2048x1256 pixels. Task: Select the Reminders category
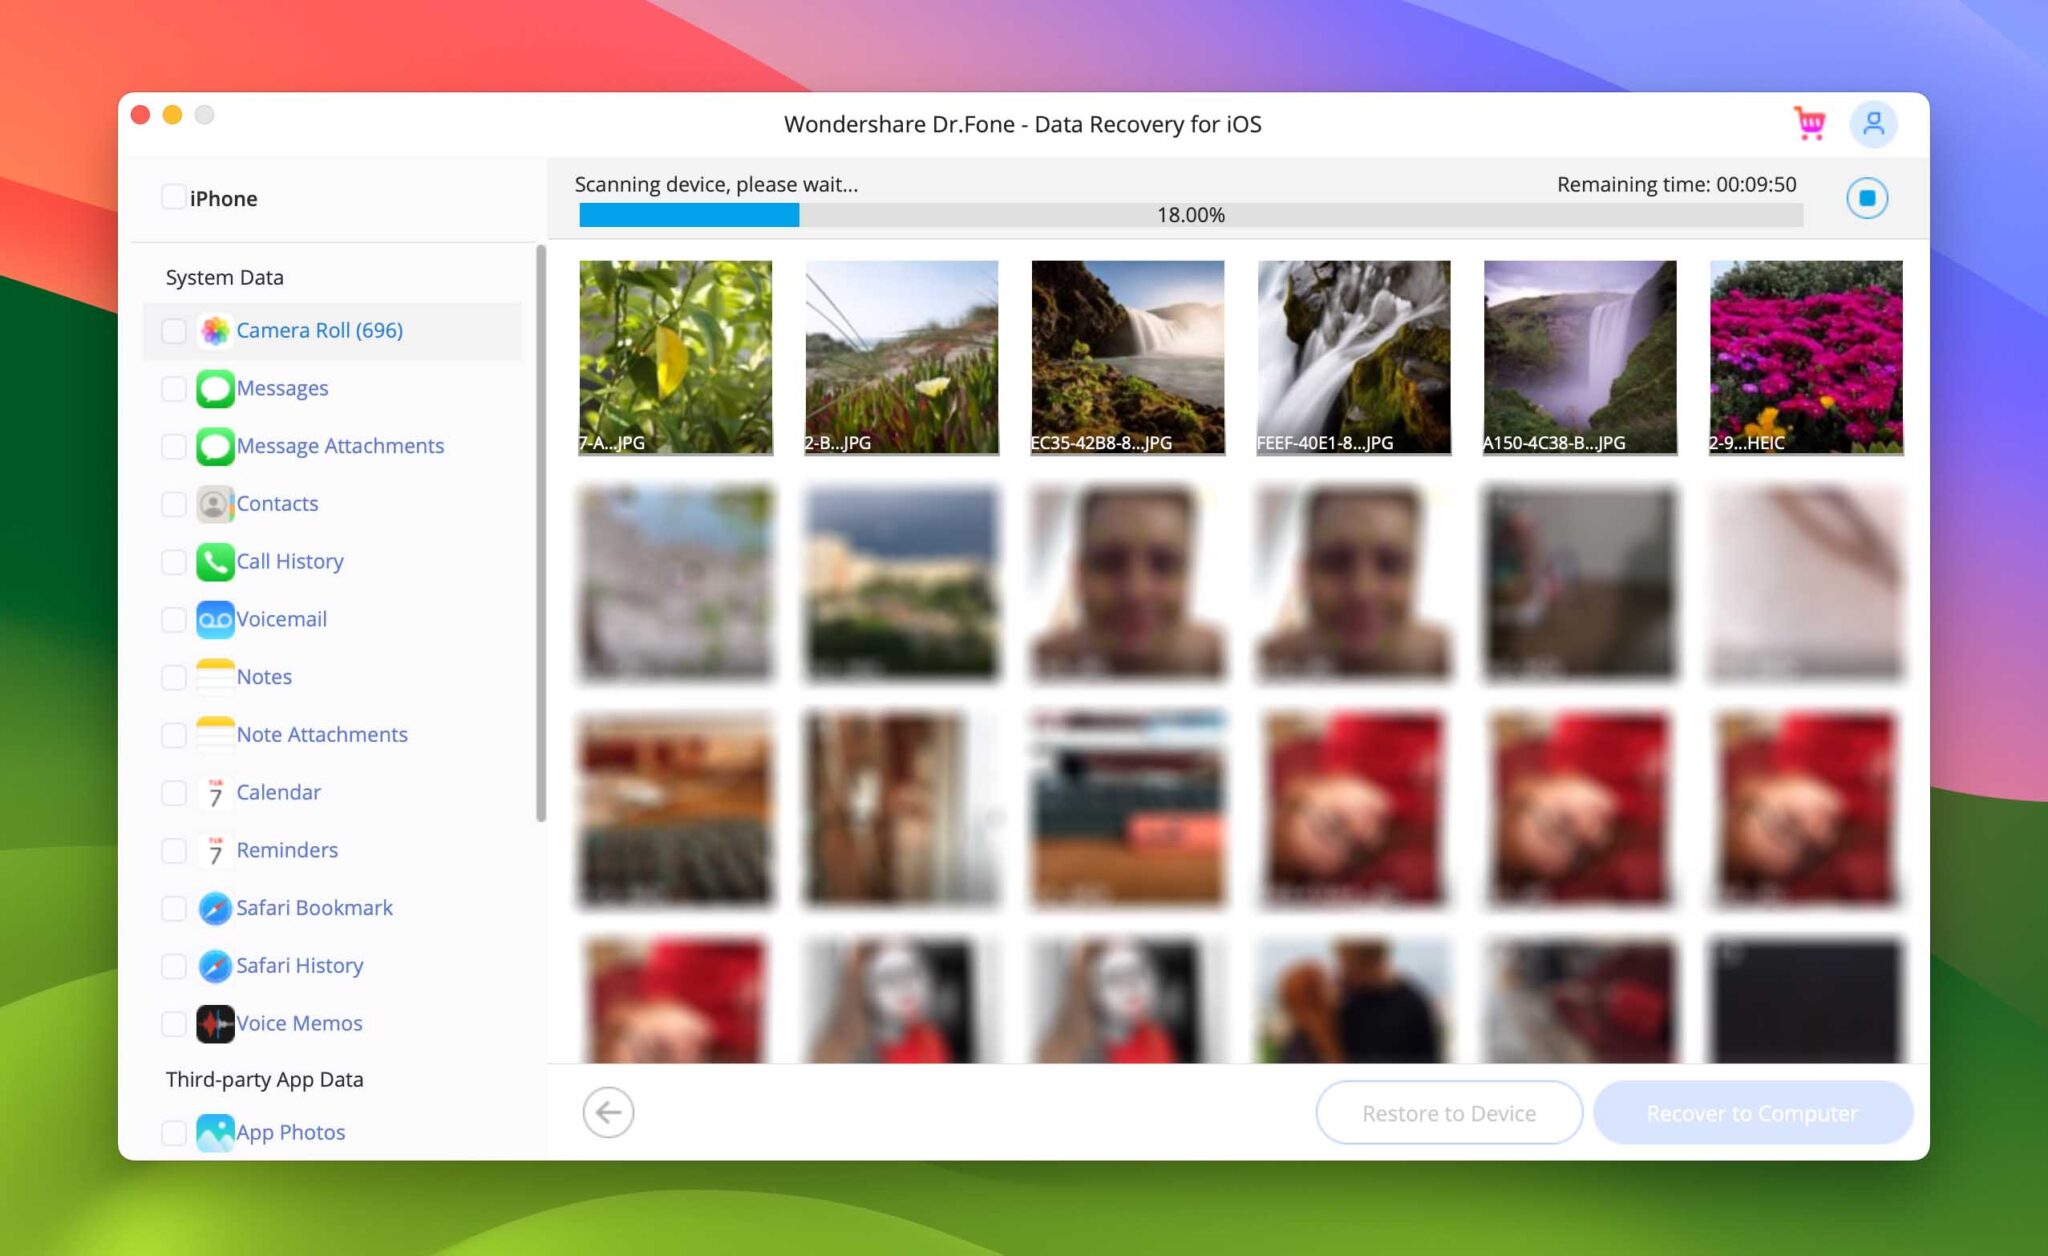287,850
